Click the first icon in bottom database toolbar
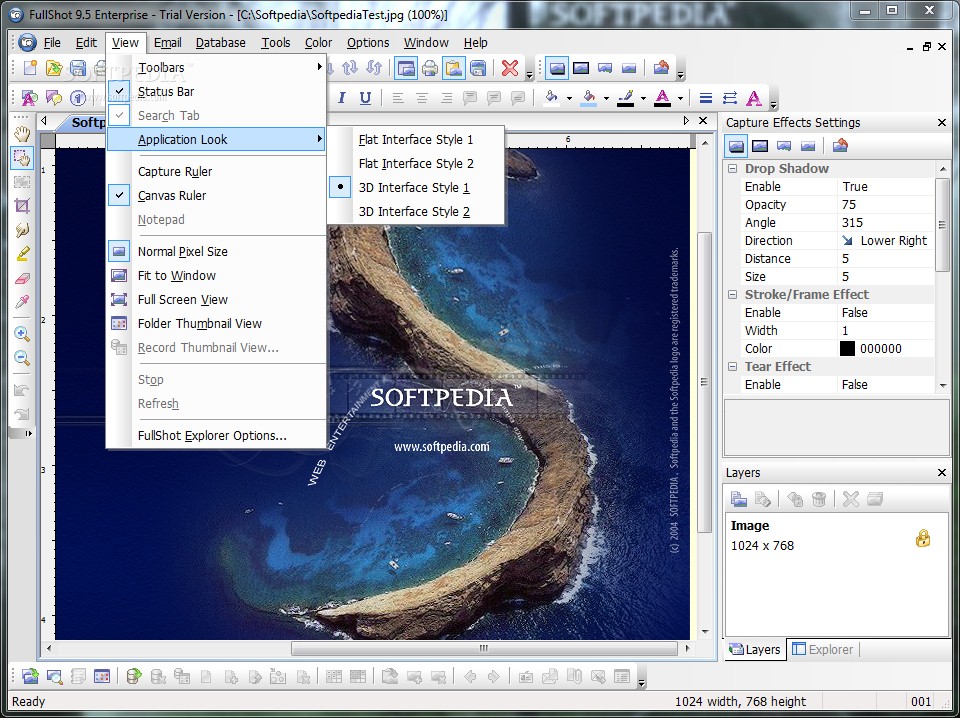The height and width of the screenshot is (718, 960). (x=30, y=676)
